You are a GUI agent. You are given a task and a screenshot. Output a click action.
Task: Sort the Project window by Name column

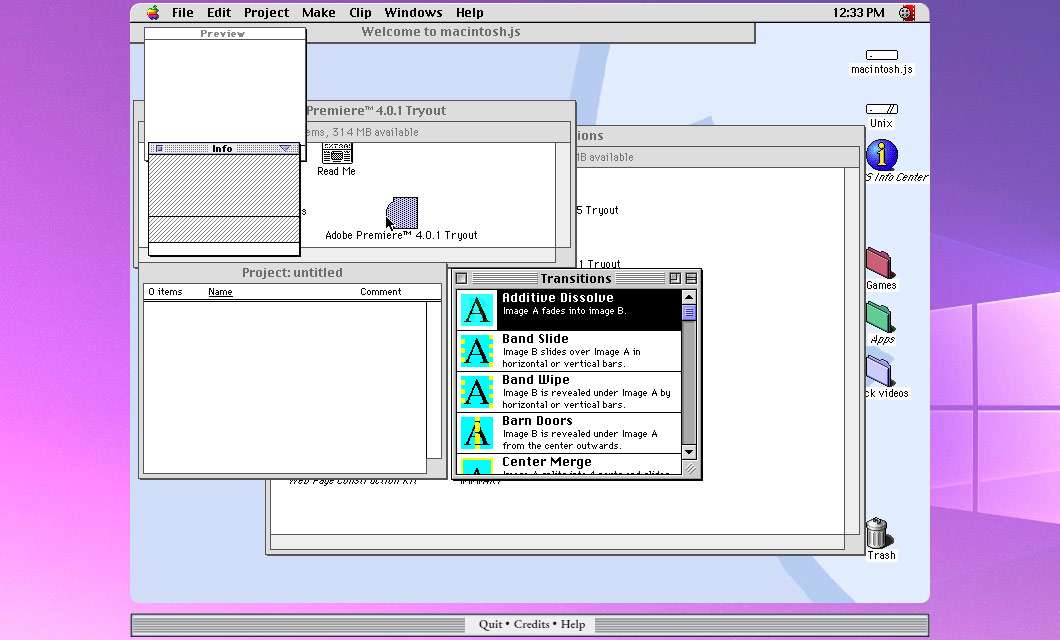point(220,292)
